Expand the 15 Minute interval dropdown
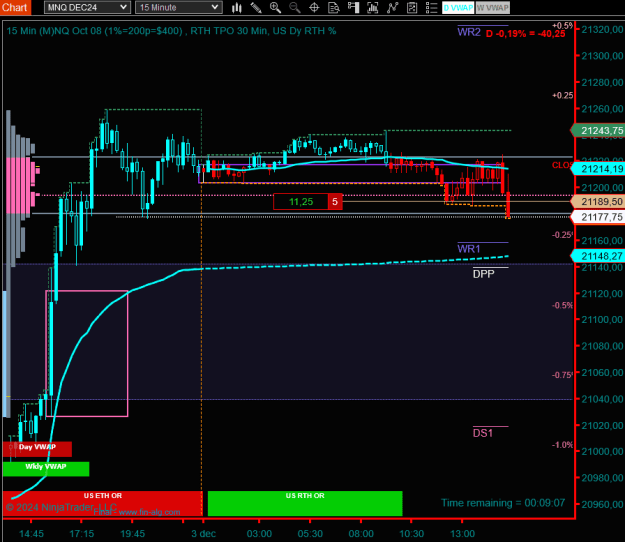This screenshot has height=542, width=625. click(x=179, y=7)
